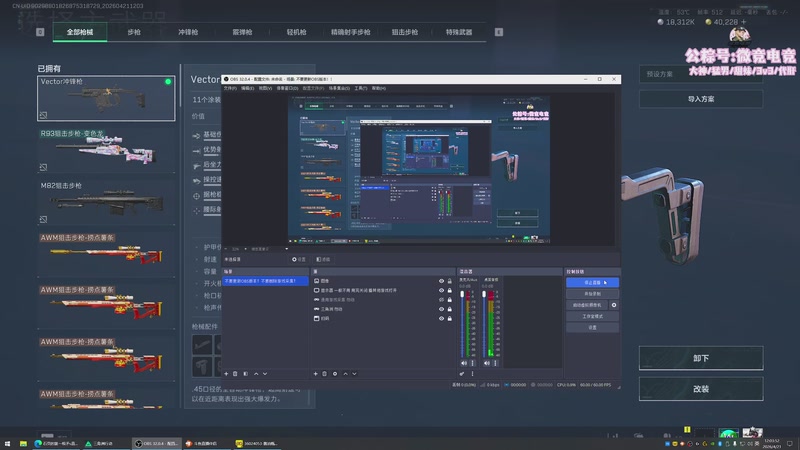Select R93狙击步枪 weapon card
The image size is (800, 450).
tap(106, 151)
